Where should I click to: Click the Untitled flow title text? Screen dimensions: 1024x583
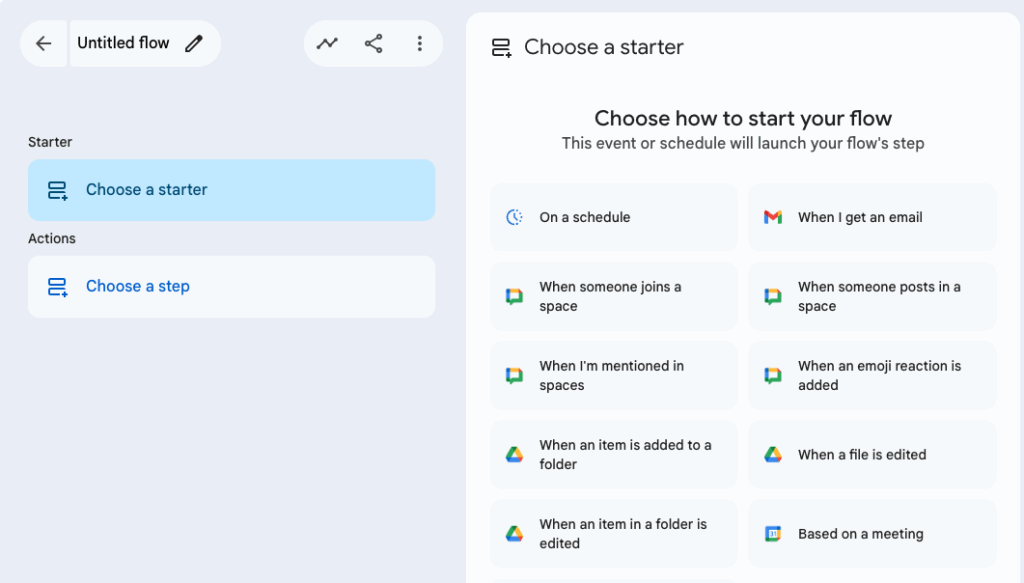click(123, 43)
